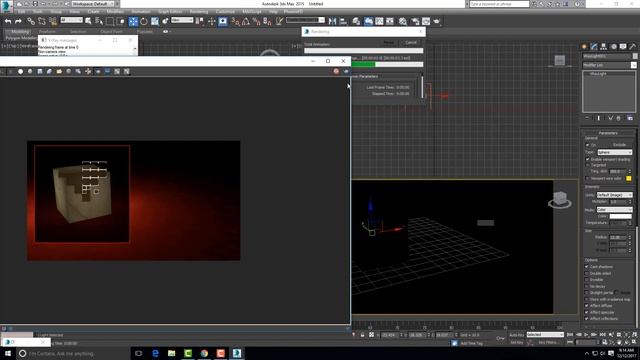Toggle the Double-sided checkbox
The image size is (640, 360).
[x=587, y=273]
